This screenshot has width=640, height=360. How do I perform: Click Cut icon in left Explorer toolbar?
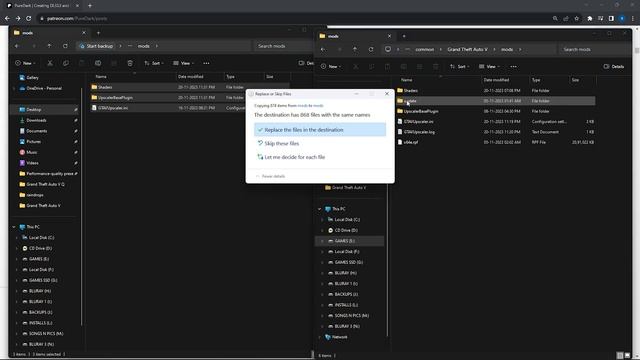coord(50,63)
